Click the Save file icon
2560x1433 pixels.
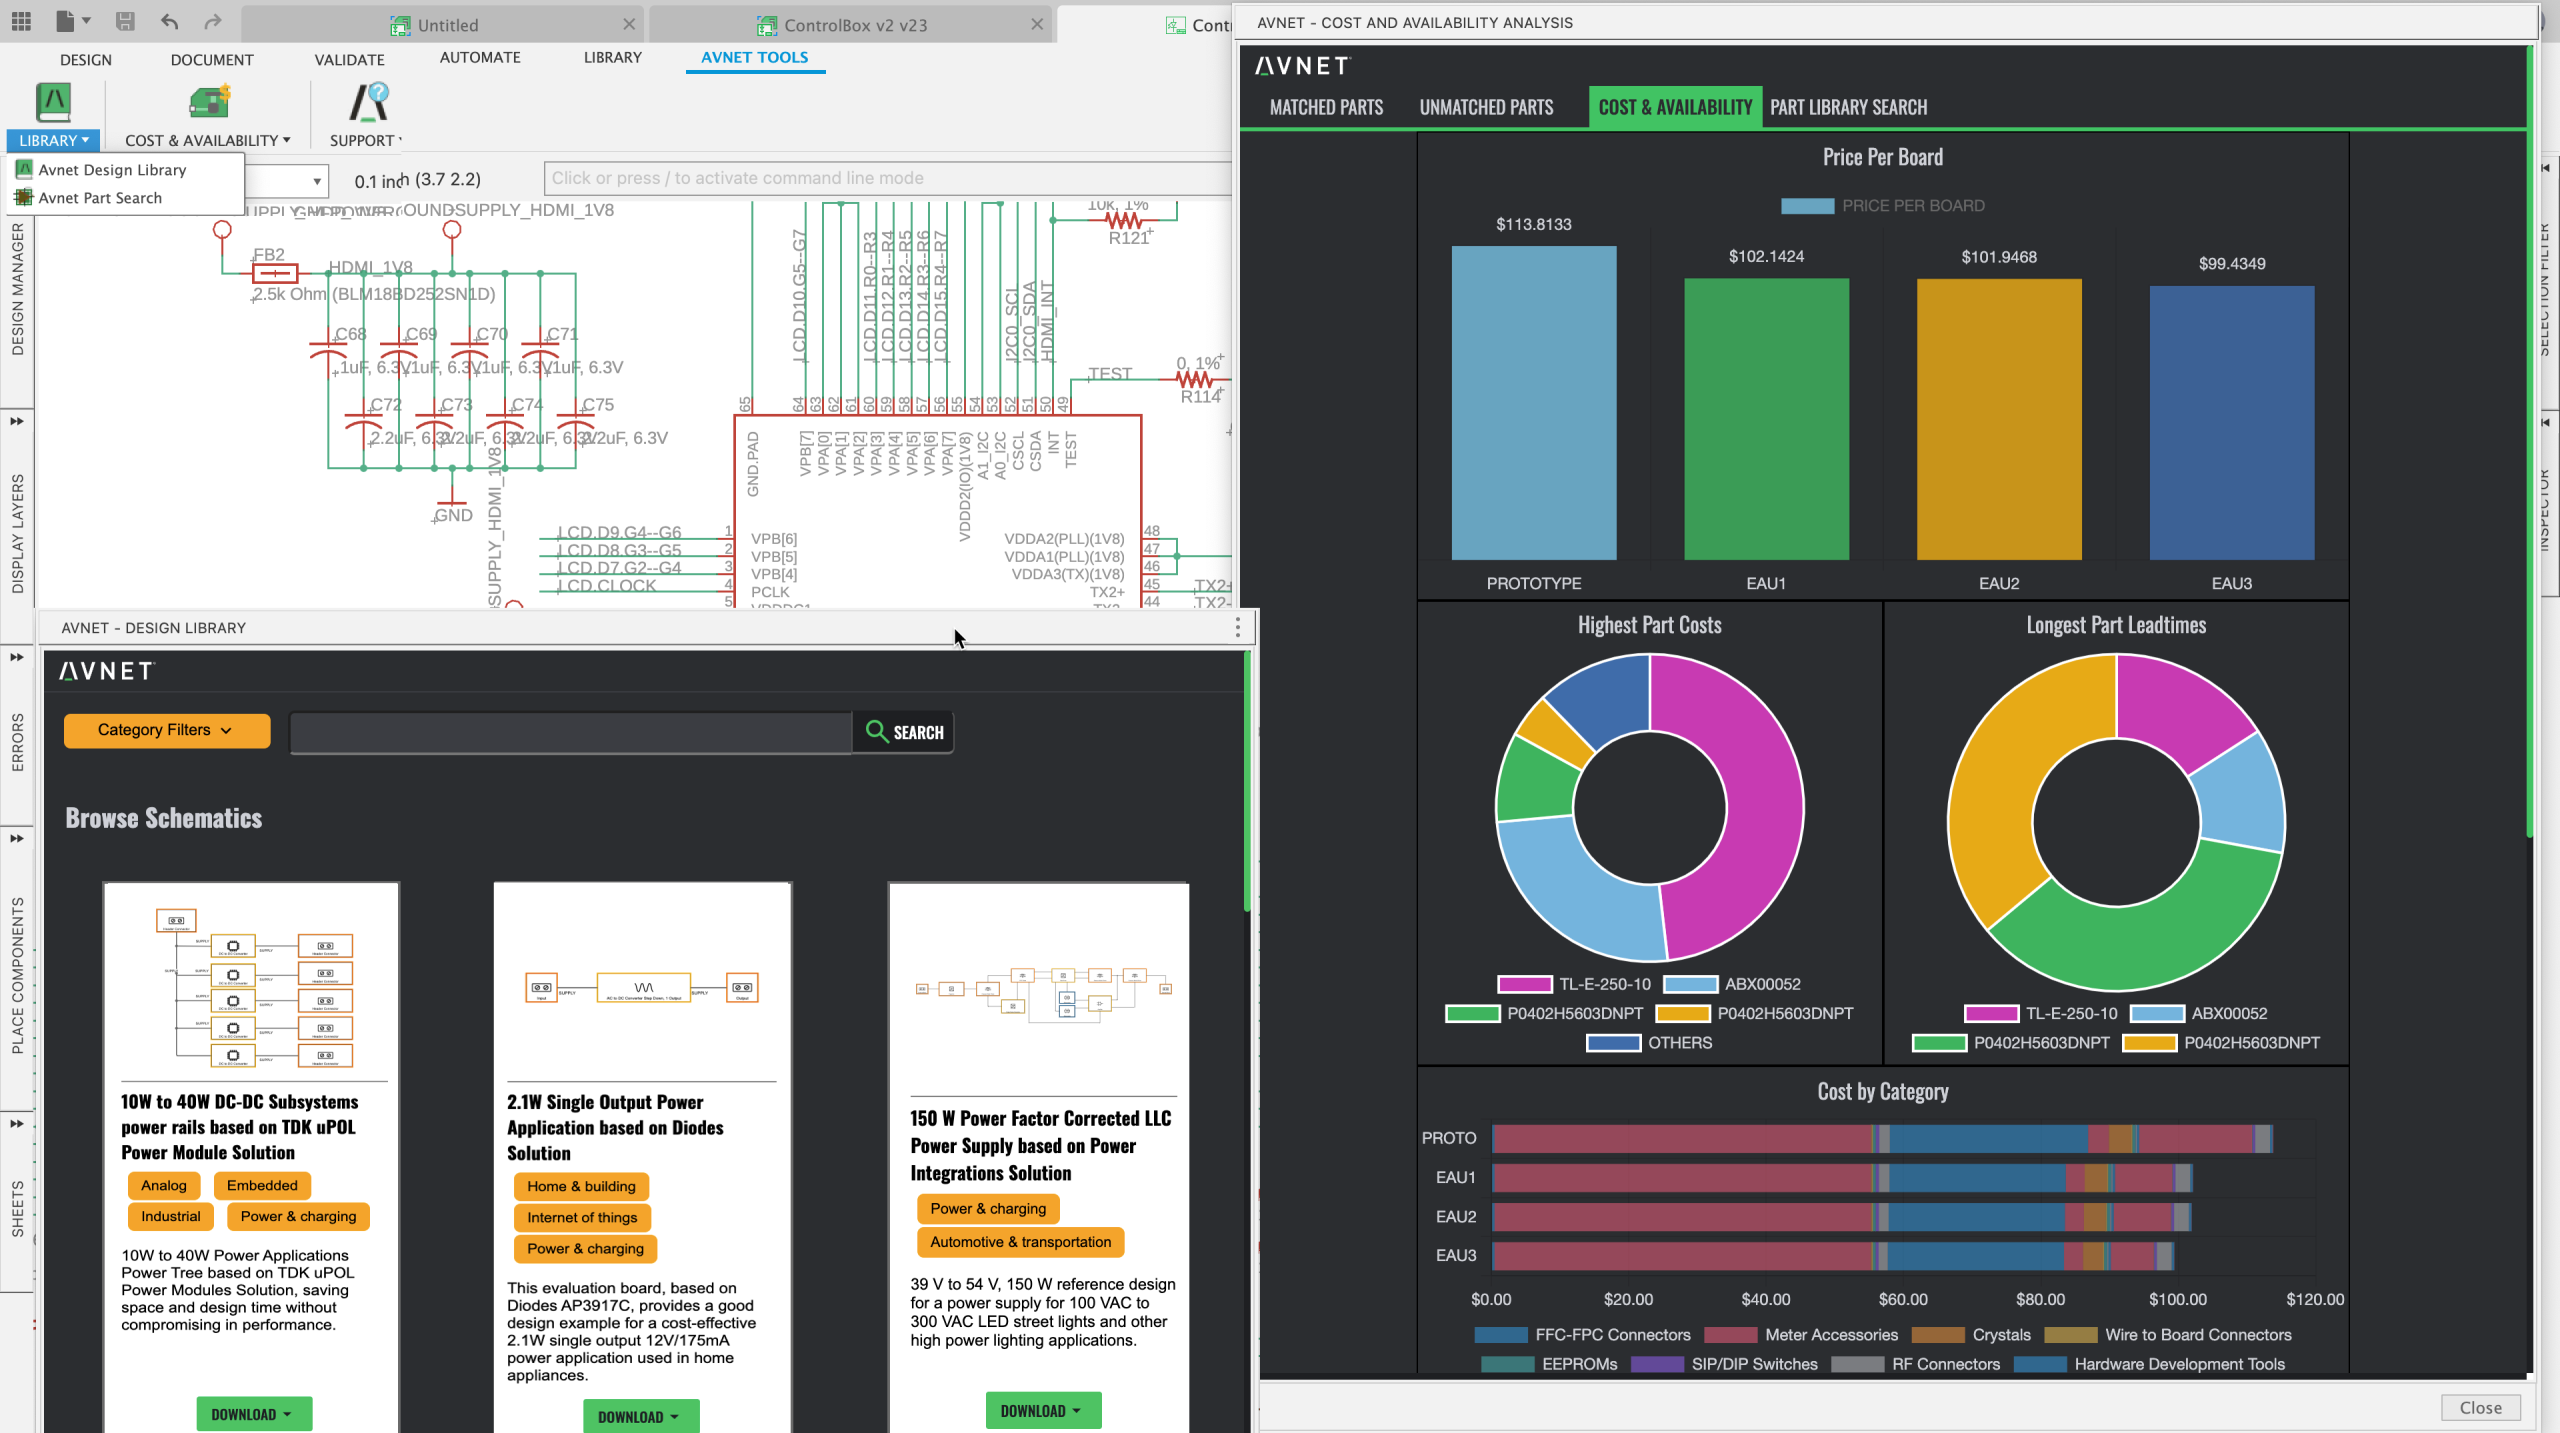(x=125, y=21)
